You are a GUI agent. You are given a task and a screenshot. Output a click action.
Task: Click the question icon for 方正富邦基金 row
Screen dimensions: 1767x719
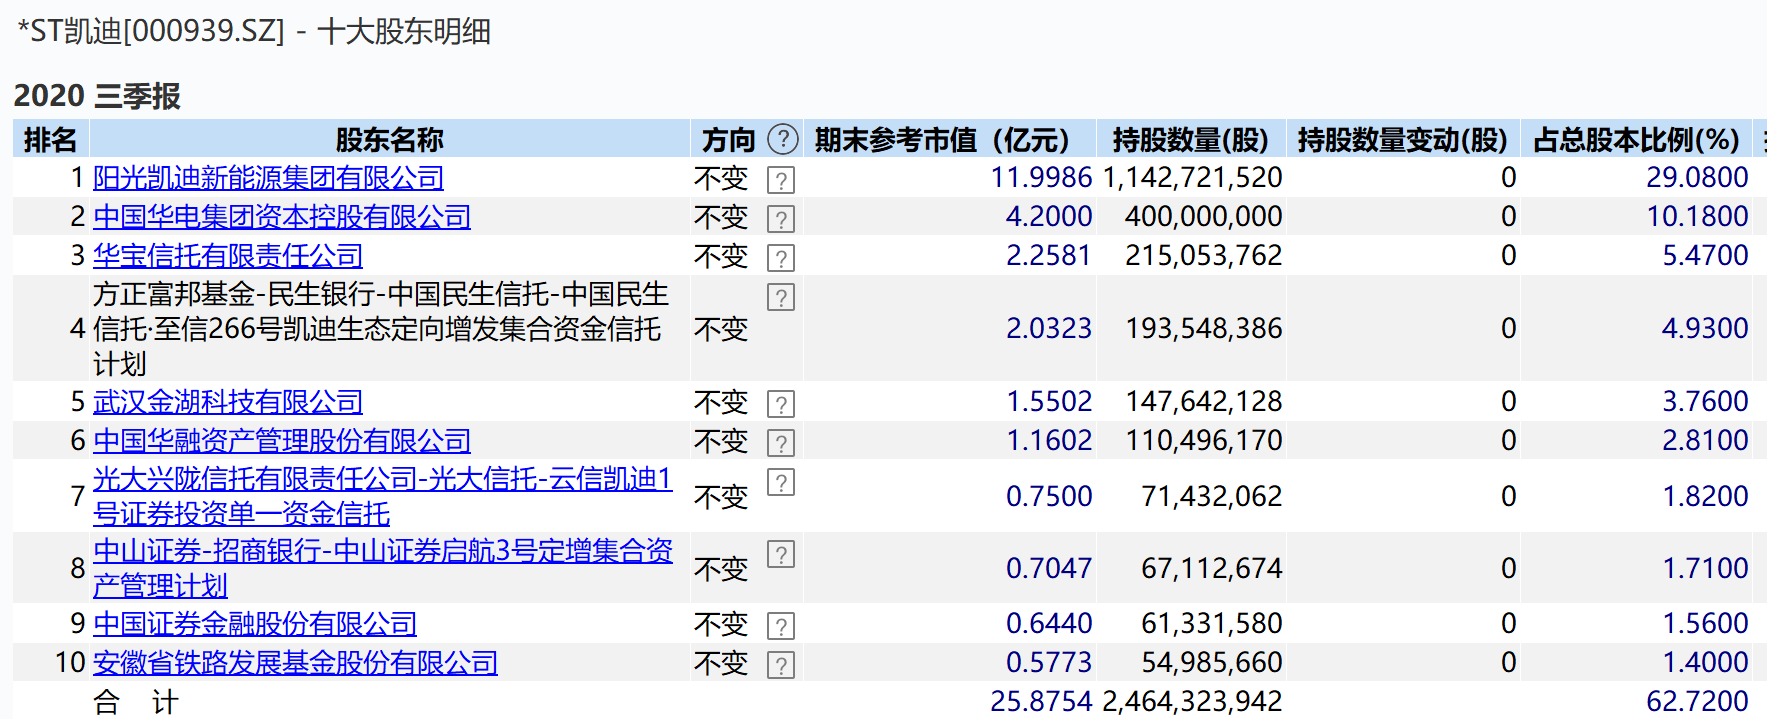tap(781, 297)
